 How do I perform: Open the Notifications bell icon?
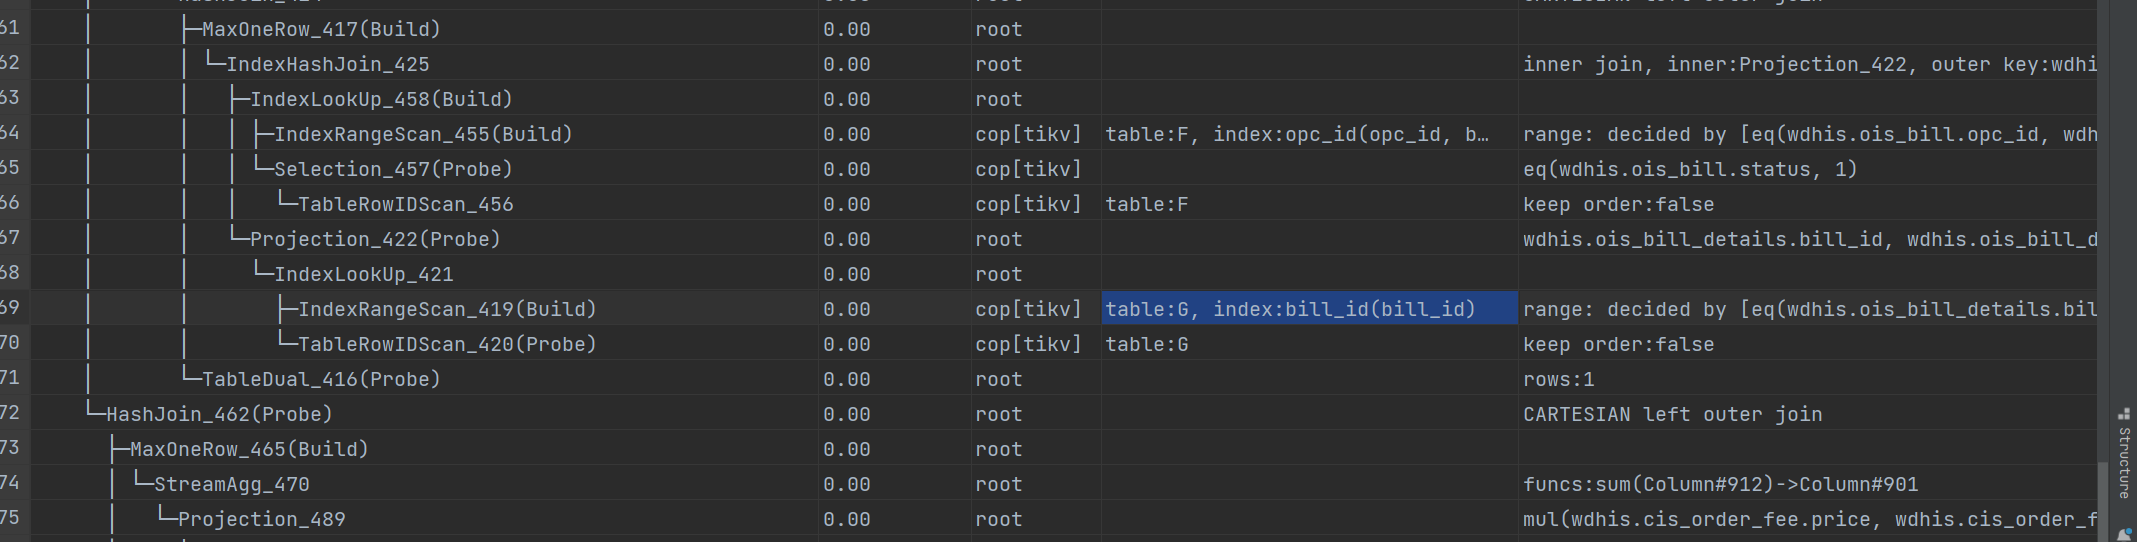click(2124, 535)
